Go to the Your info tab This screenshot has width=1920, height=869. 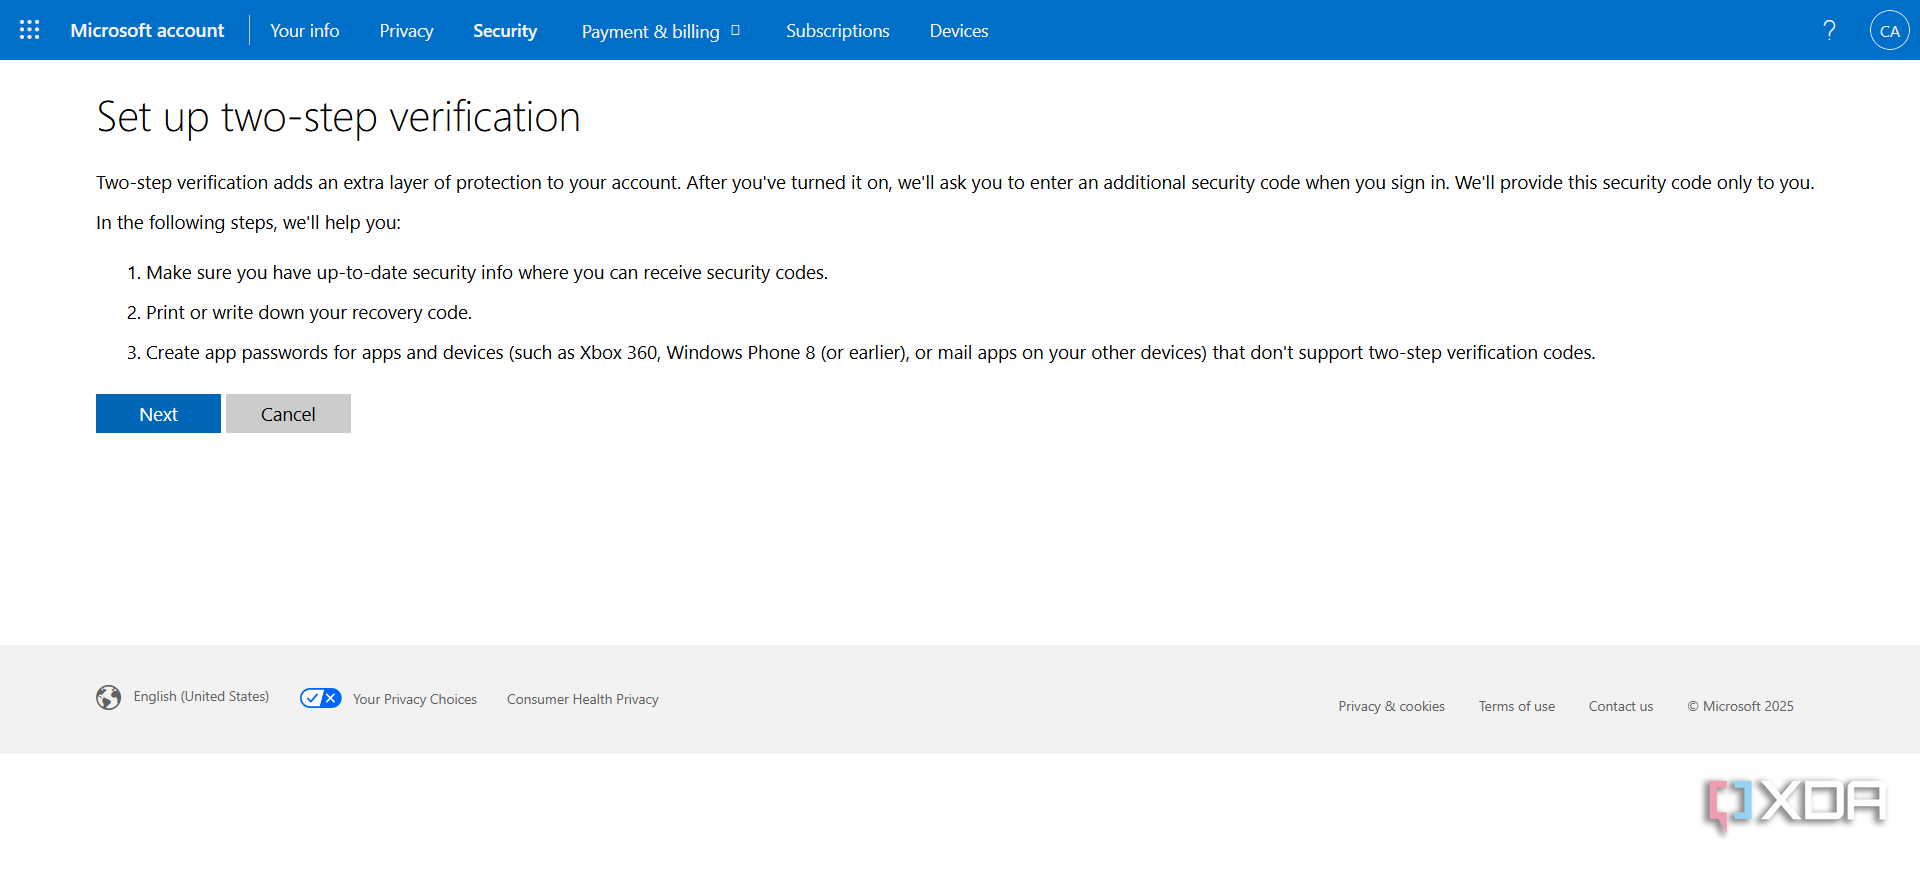tap(305, 31)
